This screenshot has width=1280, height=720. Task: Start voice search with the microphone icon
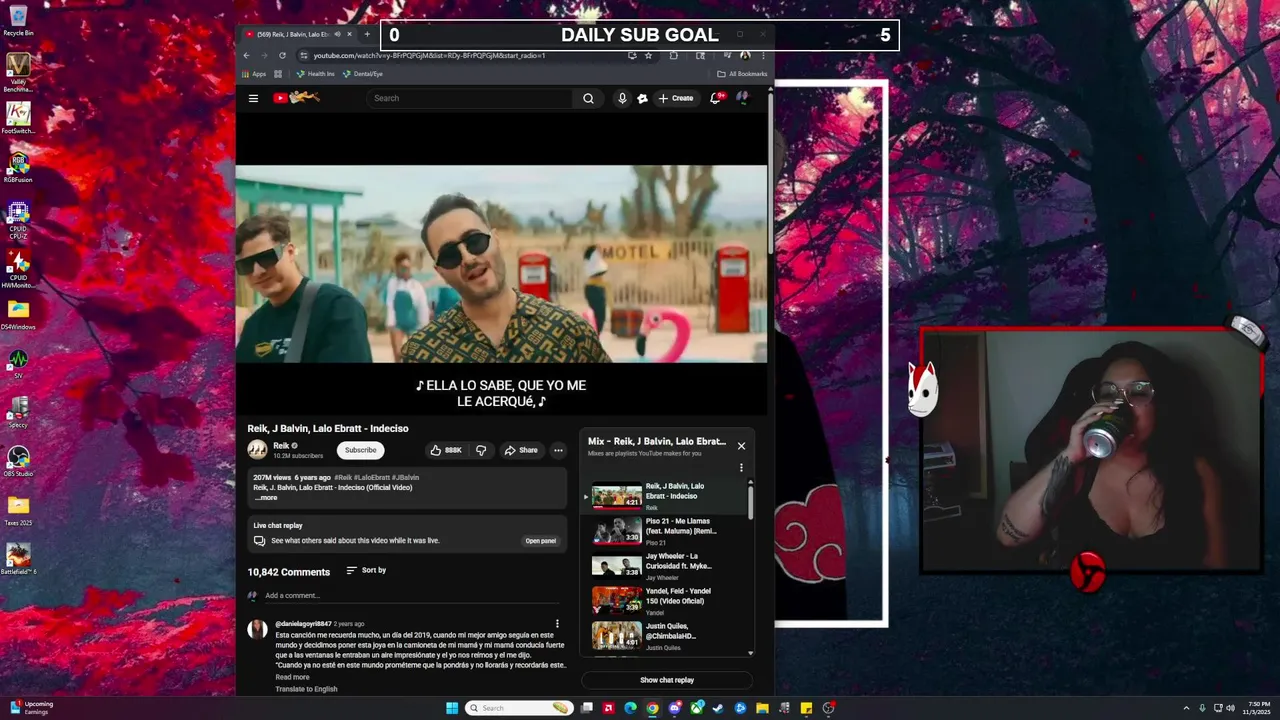tap(622, 98)
